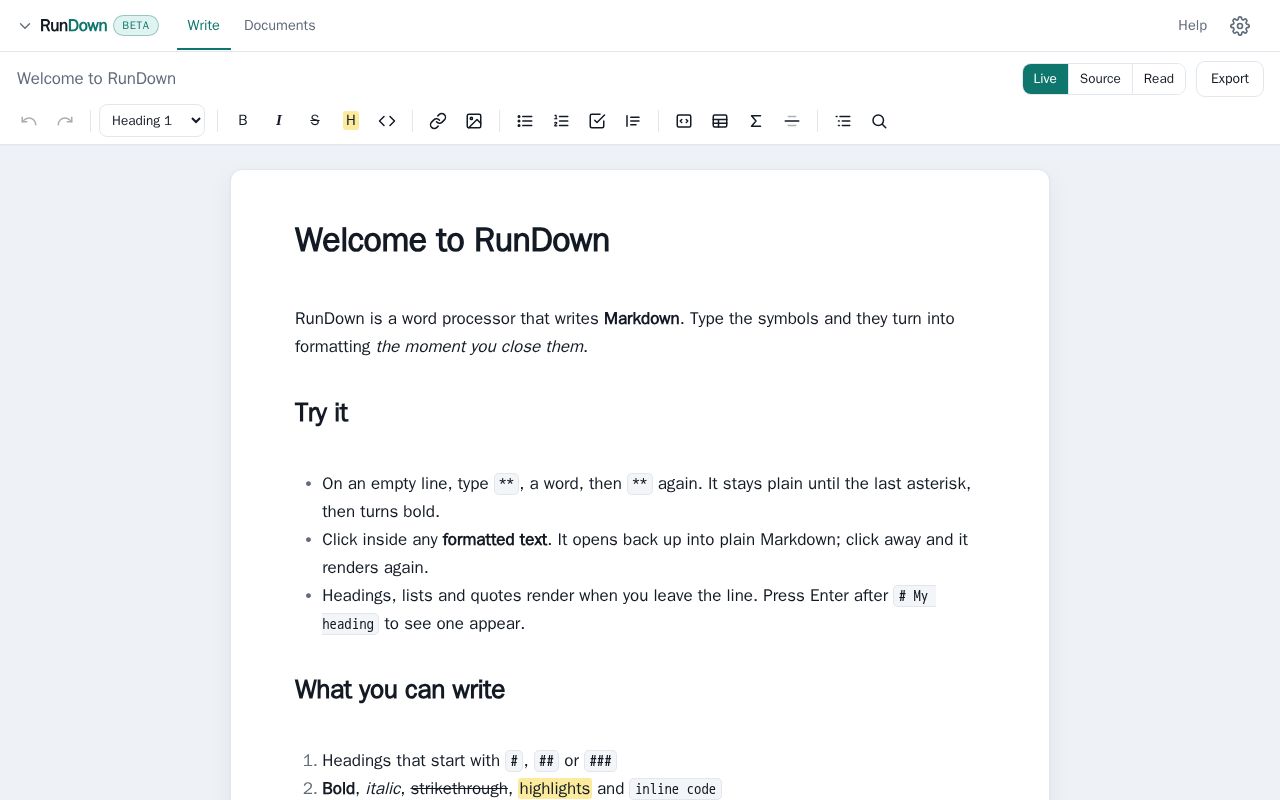Open search with magnifier icon

[879, 121]
